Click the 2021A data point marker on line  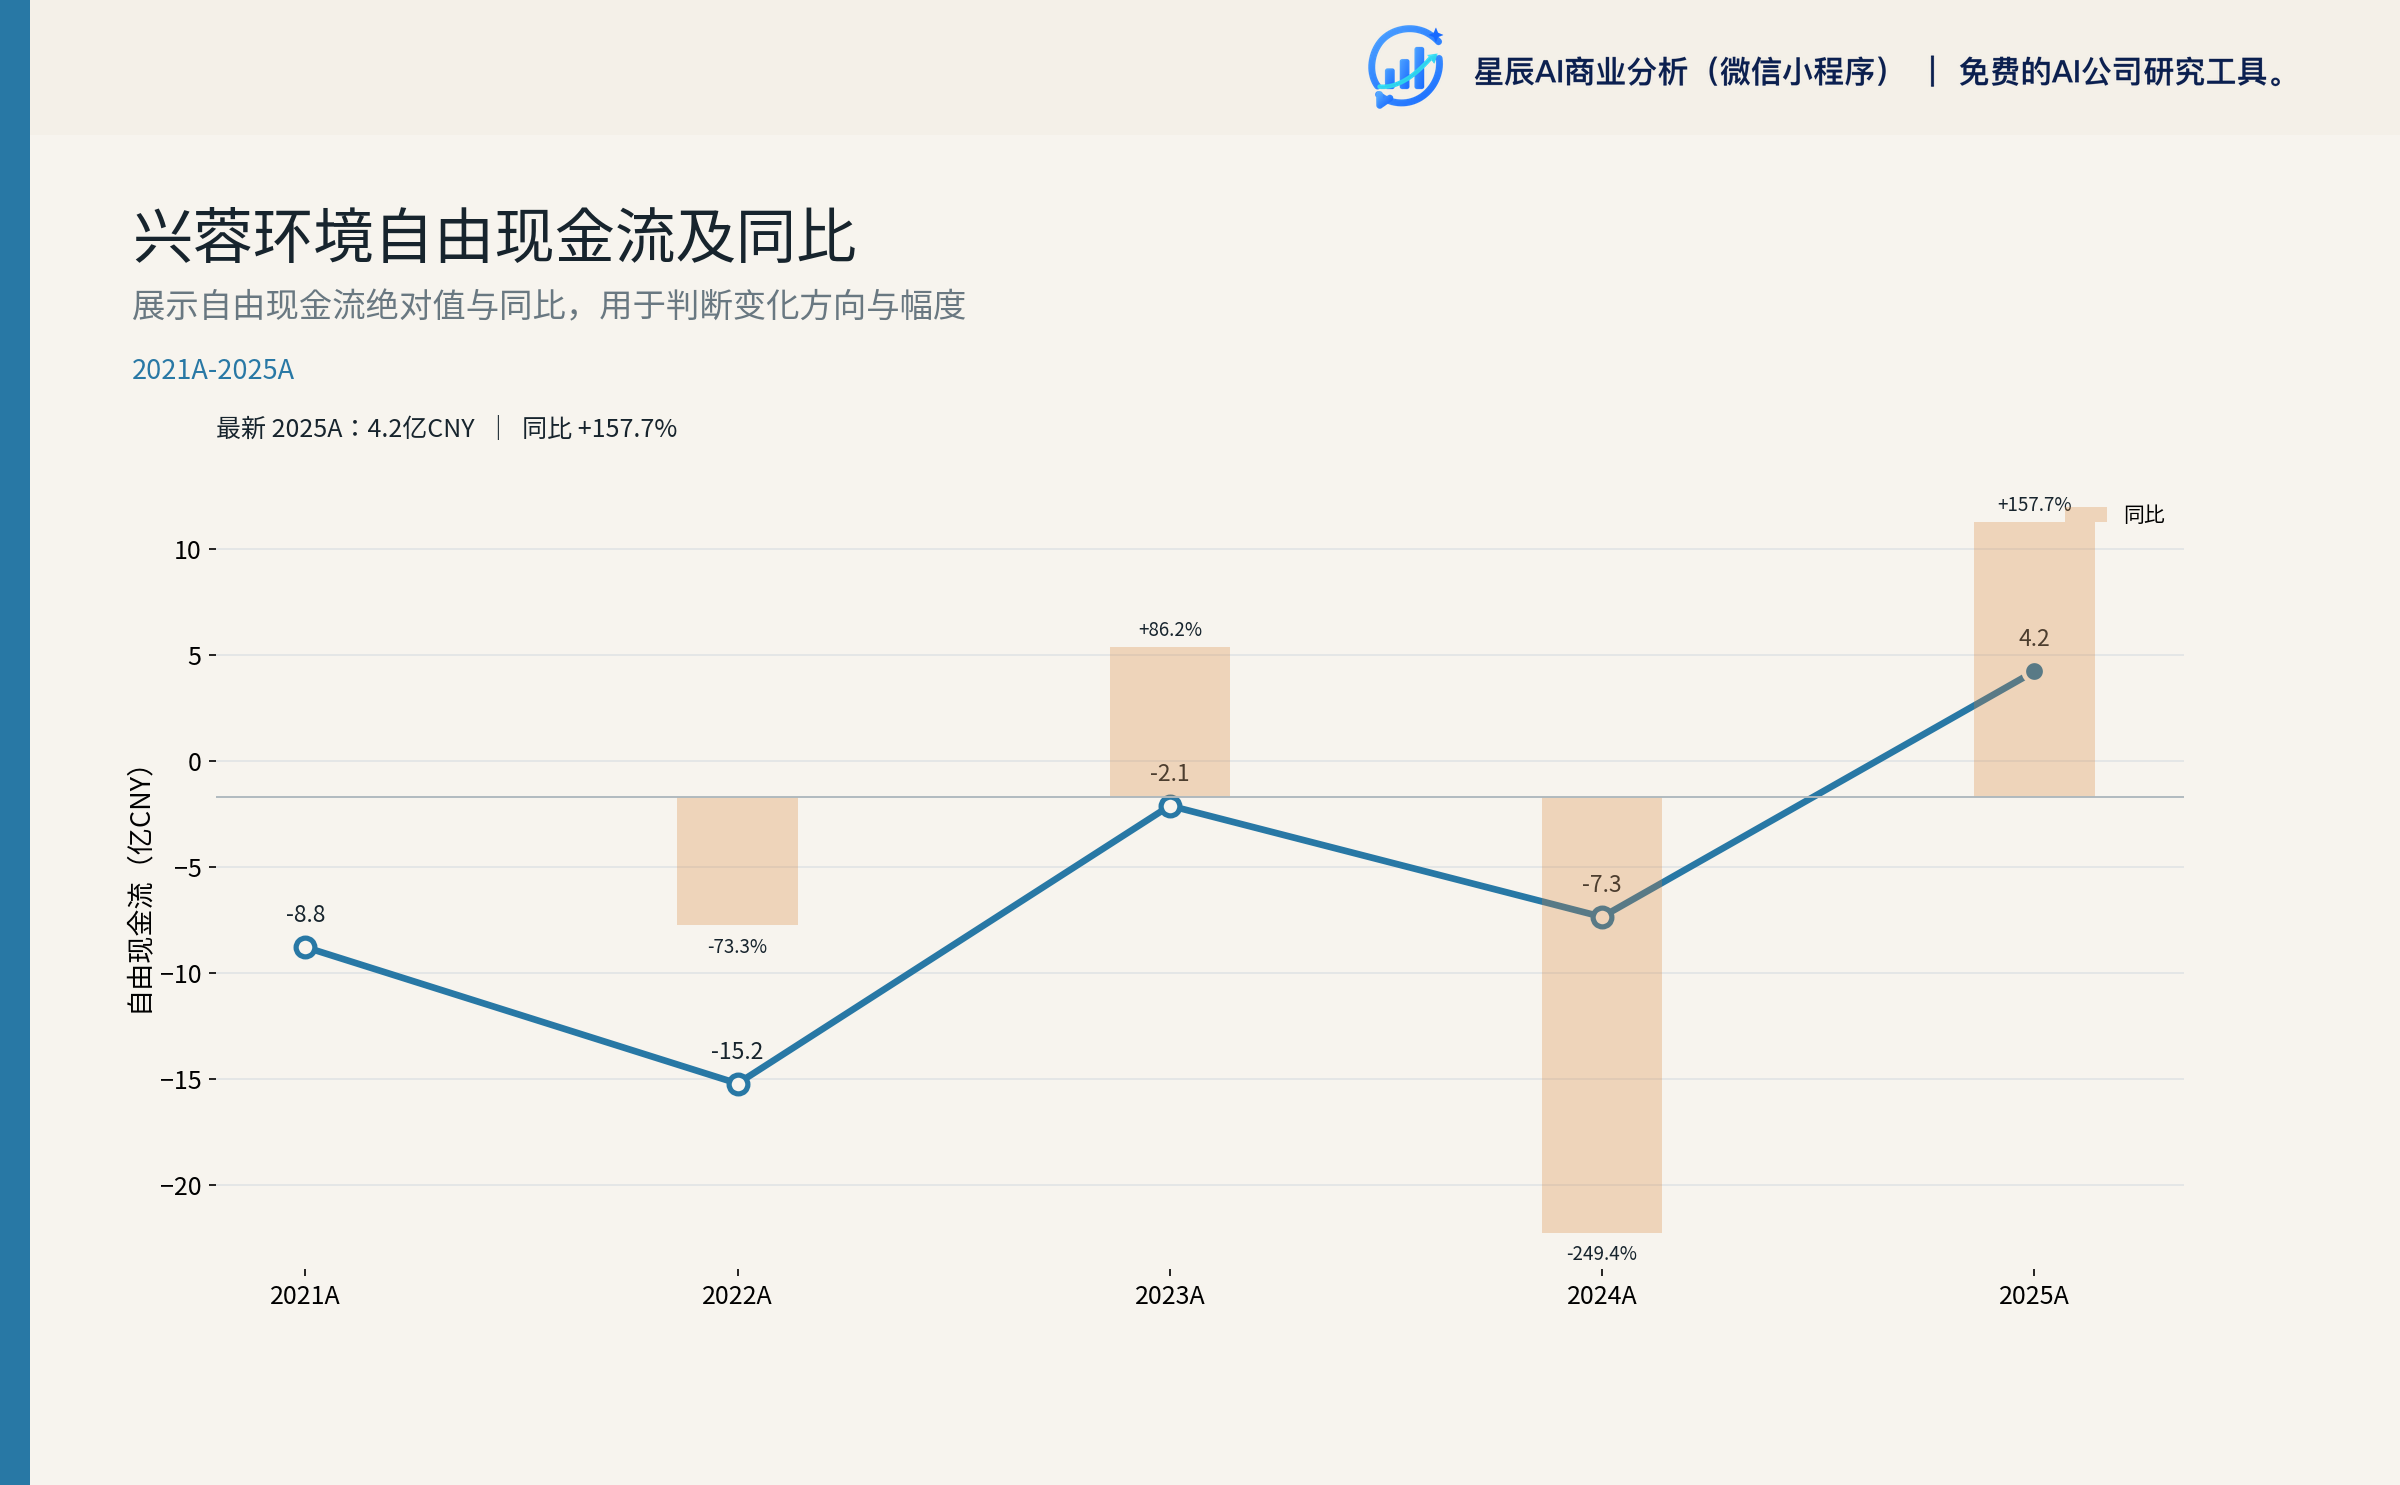306,947
